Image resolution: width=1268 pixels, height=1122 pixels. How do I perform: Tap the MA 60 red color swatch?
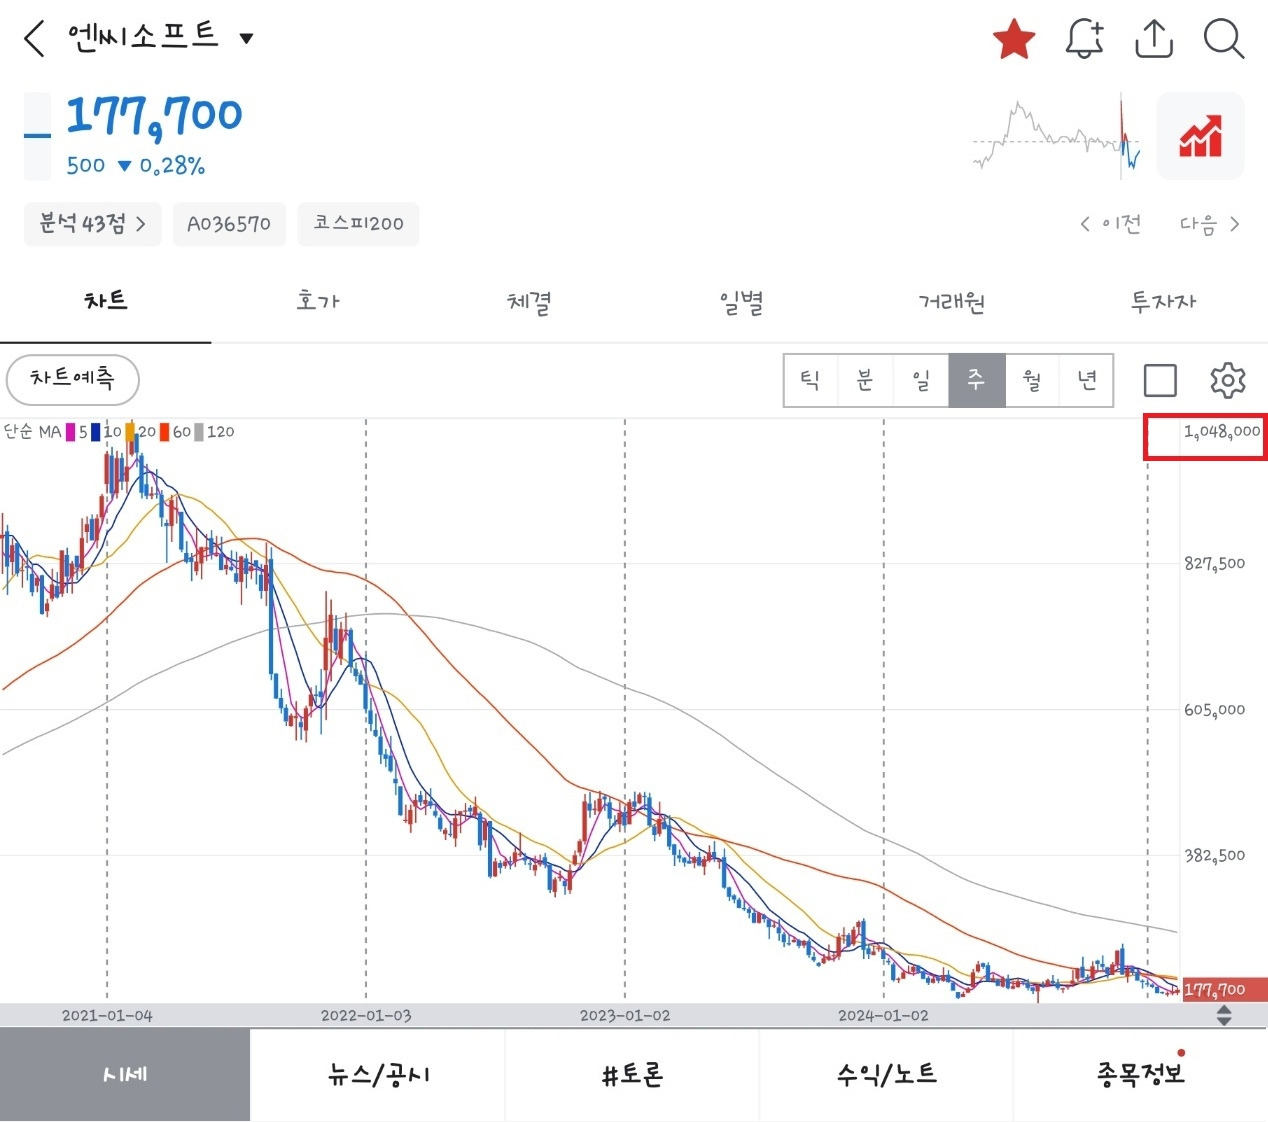[x=165, y=432]
